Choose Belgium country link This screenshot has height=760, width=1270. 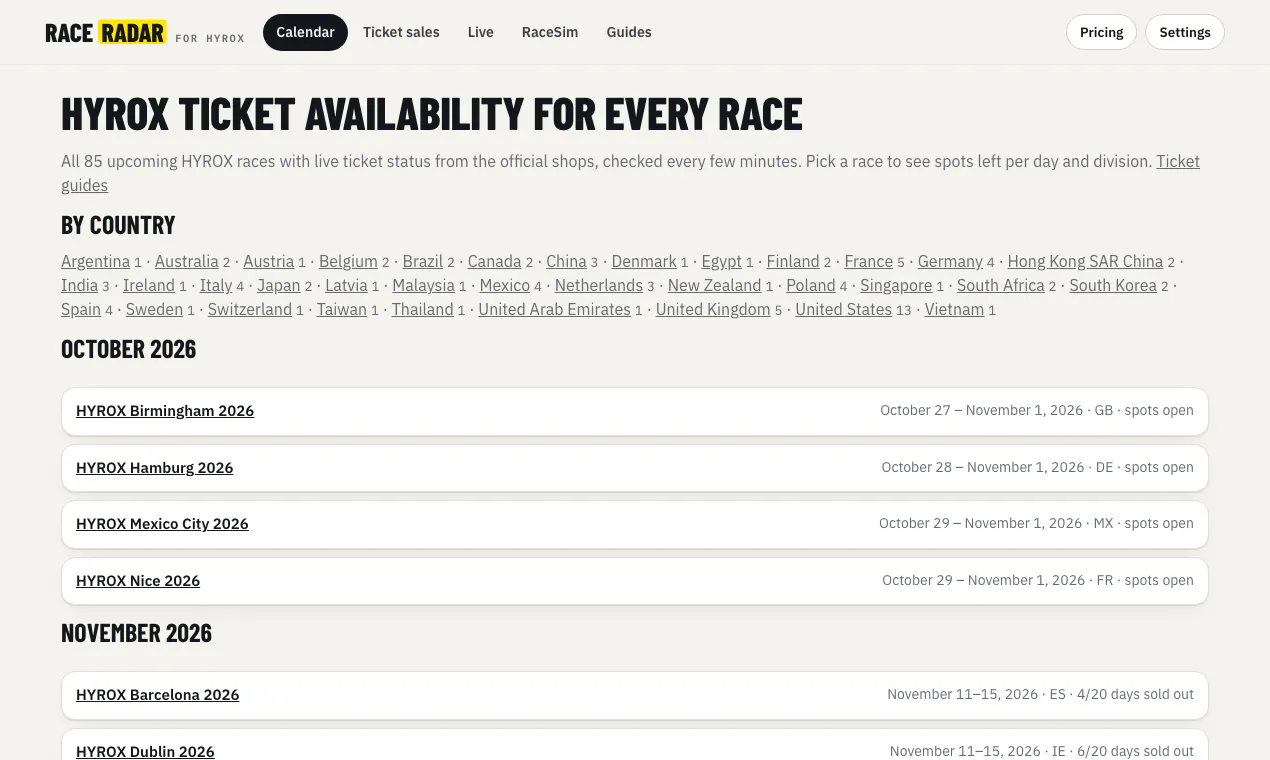pyautogui.click(x=348, y=261)
